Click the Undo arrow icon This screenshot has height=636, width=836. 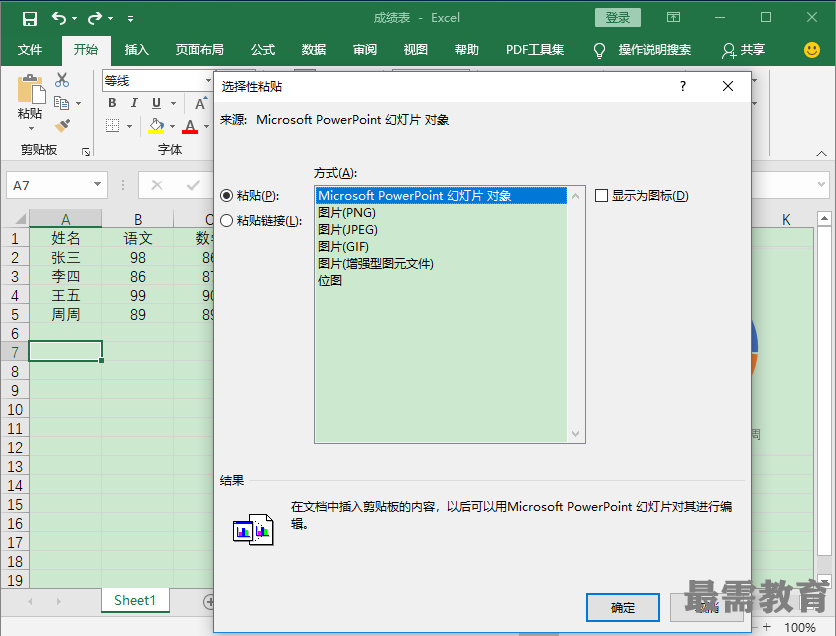click(59, 19)
